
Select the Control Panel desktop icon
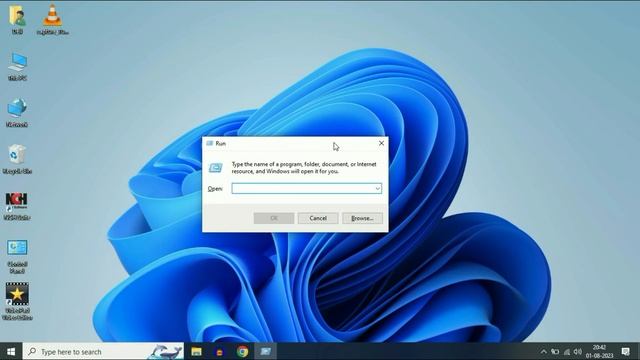point(17,256)
